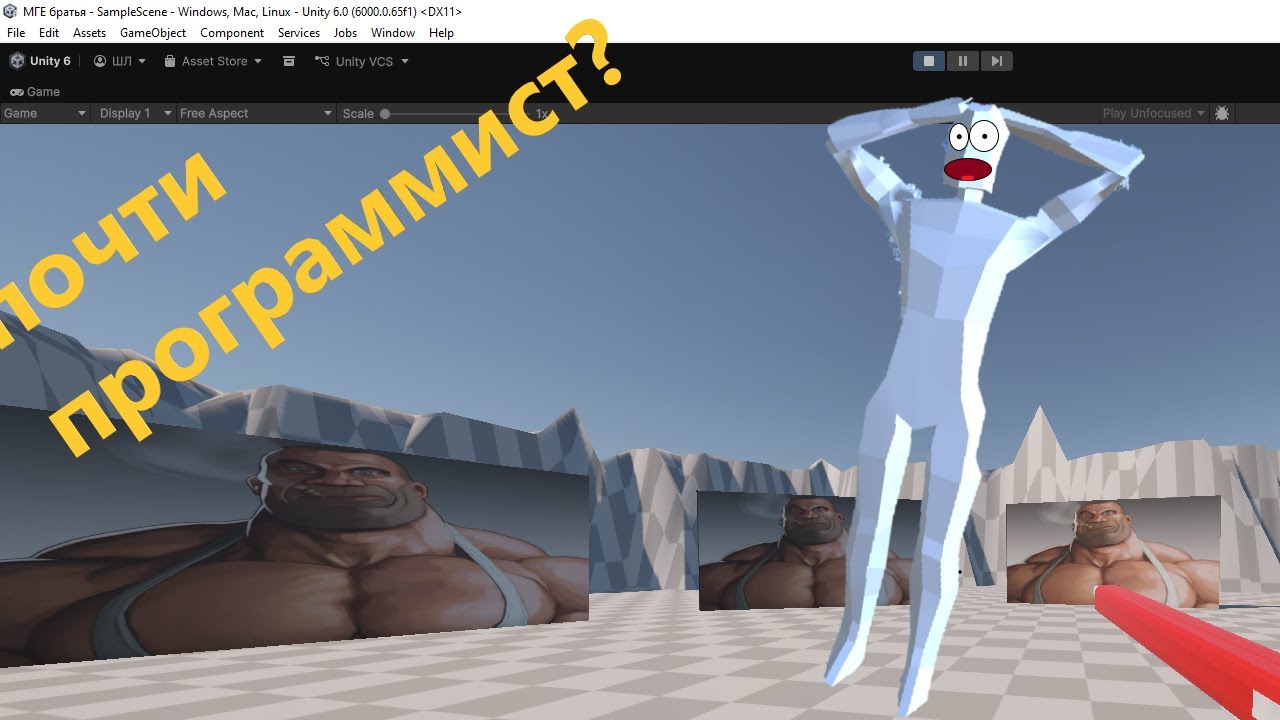Click the bug icon in Game view toolbar
Viewport: 1280px width, 720px height.
point(1222,113)
